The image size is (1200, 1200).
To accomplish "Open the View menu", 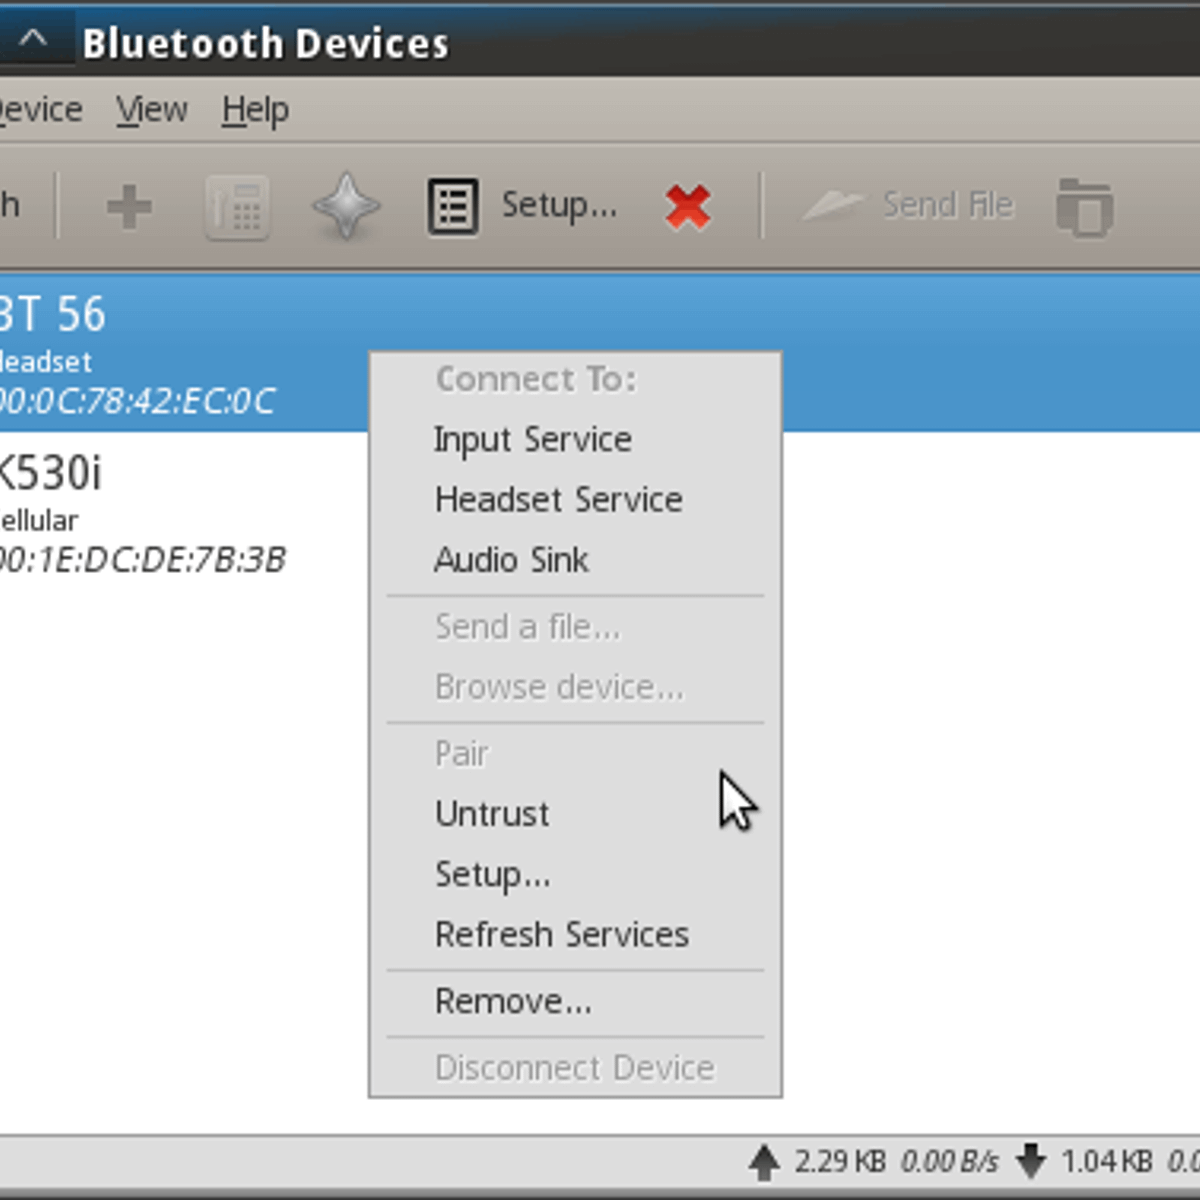I will coord(151,109).
